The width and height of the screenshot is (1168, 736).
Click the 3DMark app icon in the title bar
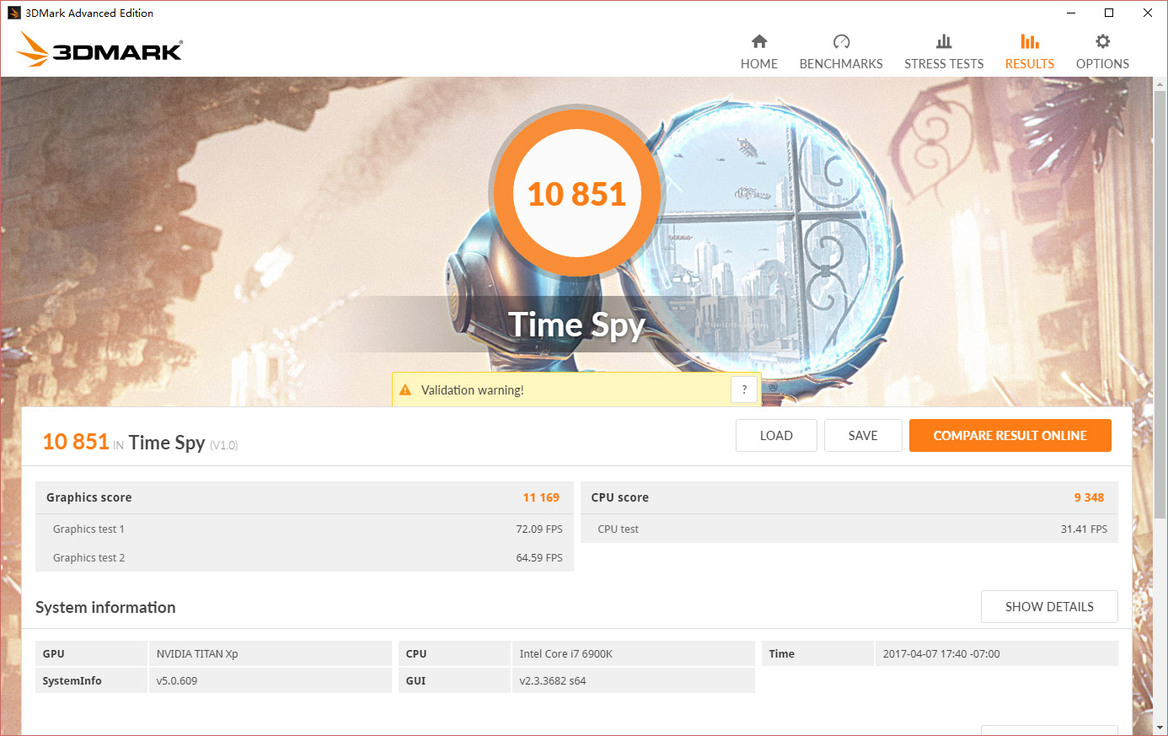click(14, 13)
